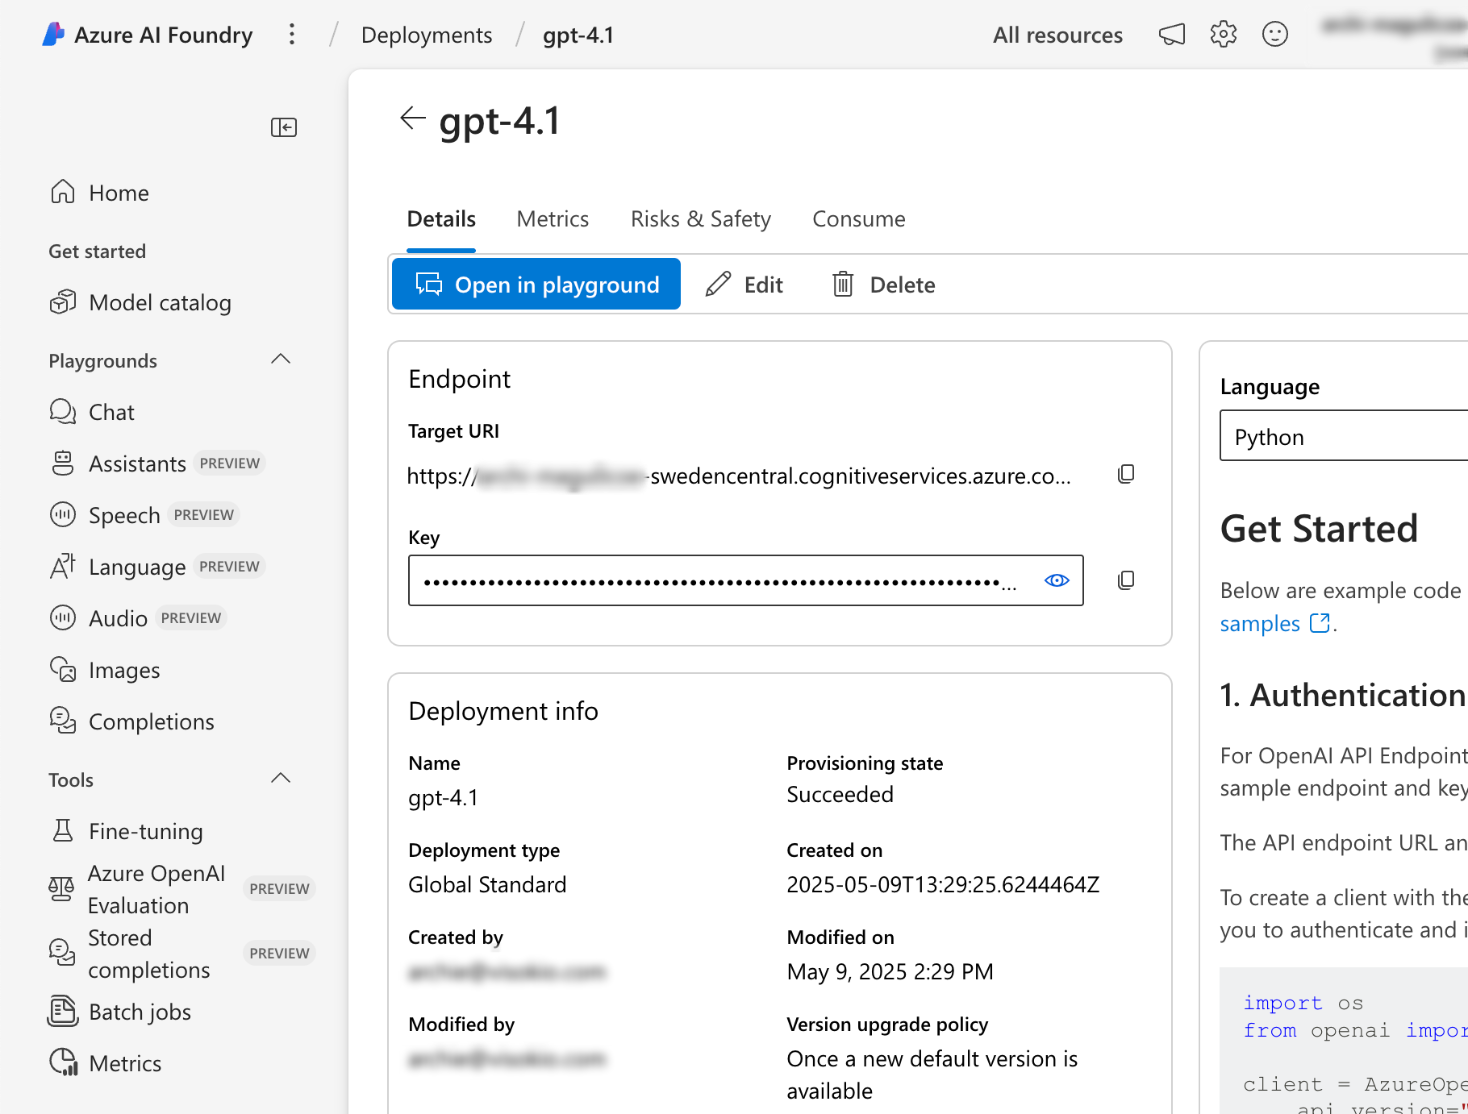The height and width of the screenshot is (1114, 1468).
Task: Click Deployments in the breadcrumb
Action: [x=427, y=35]
